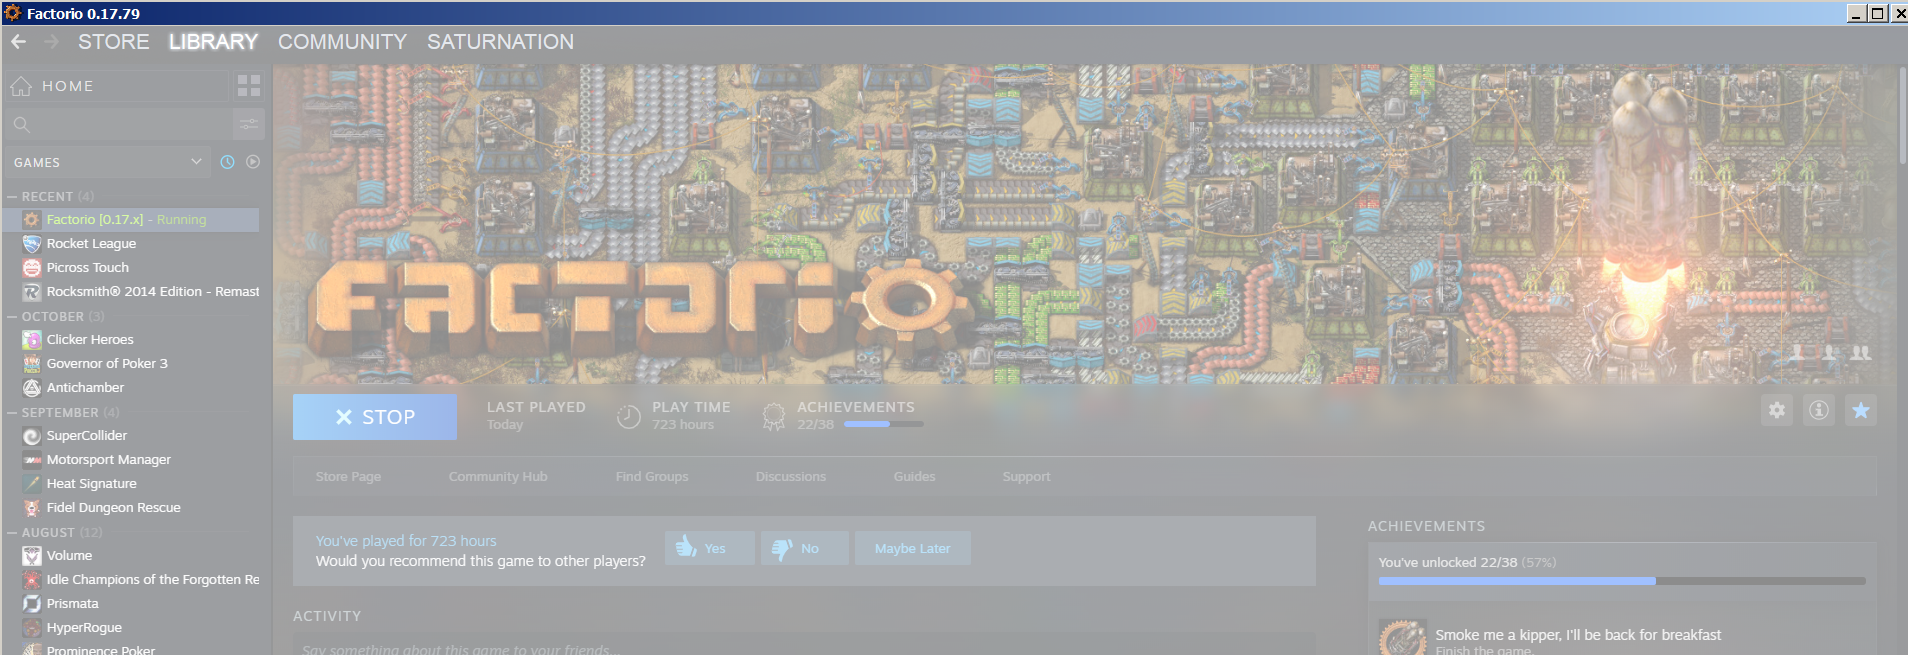The width and height of the screenshot is (1908, 655).
Task: Click the Heat Signature icon
Action: 32,483
